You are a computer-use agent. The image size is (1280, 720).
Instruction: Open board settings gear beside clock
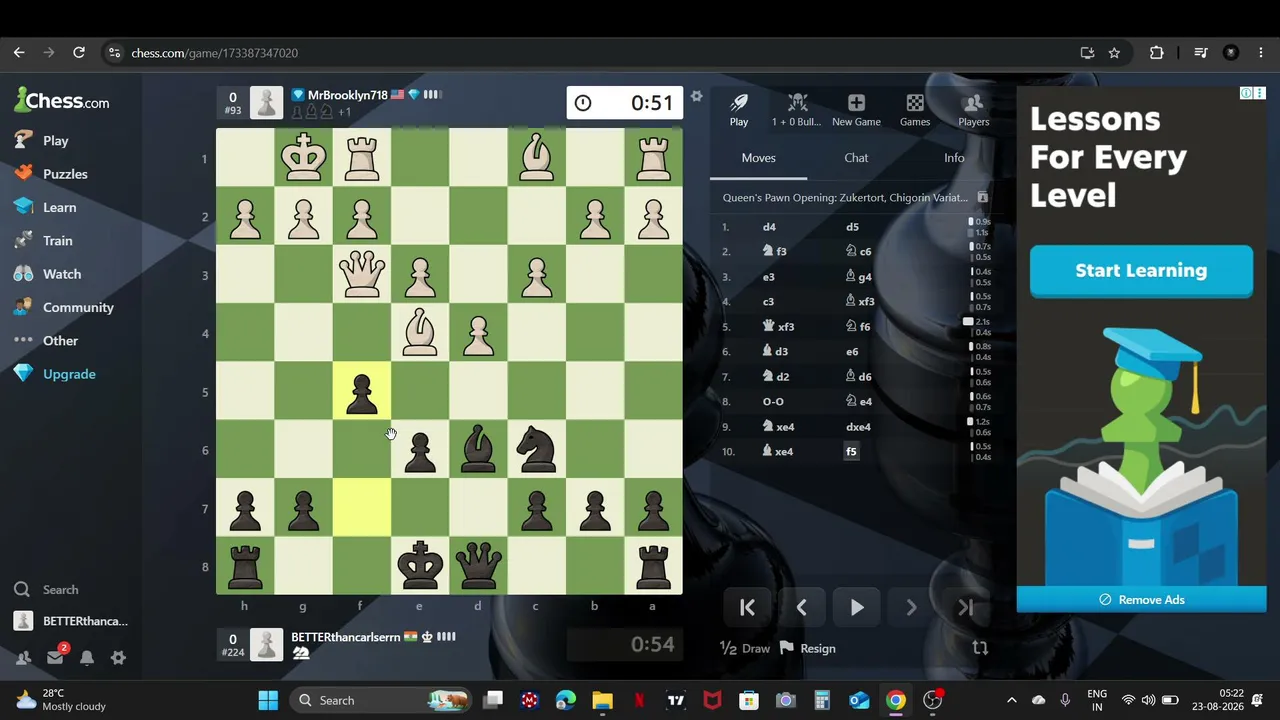[x=697, y=97]
